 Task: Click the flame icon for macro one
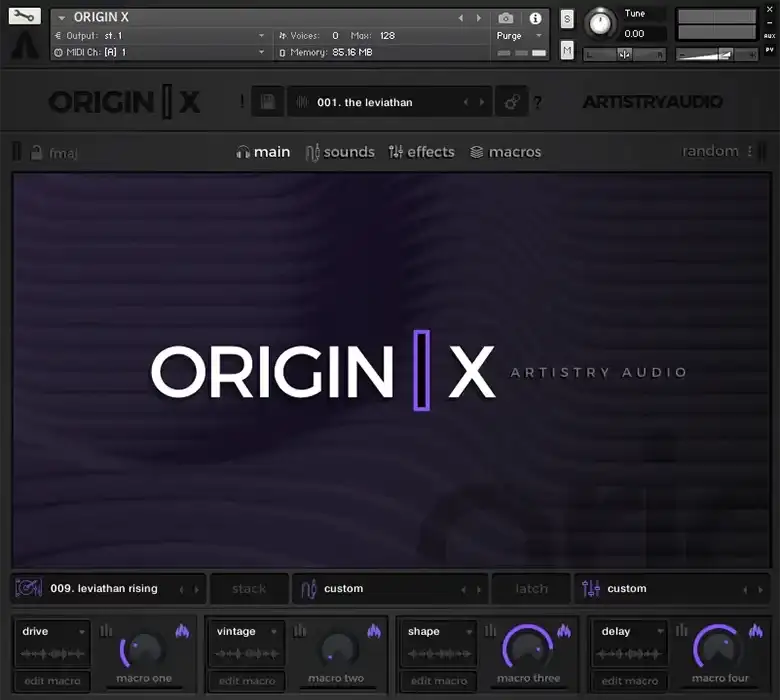point(183,631)
